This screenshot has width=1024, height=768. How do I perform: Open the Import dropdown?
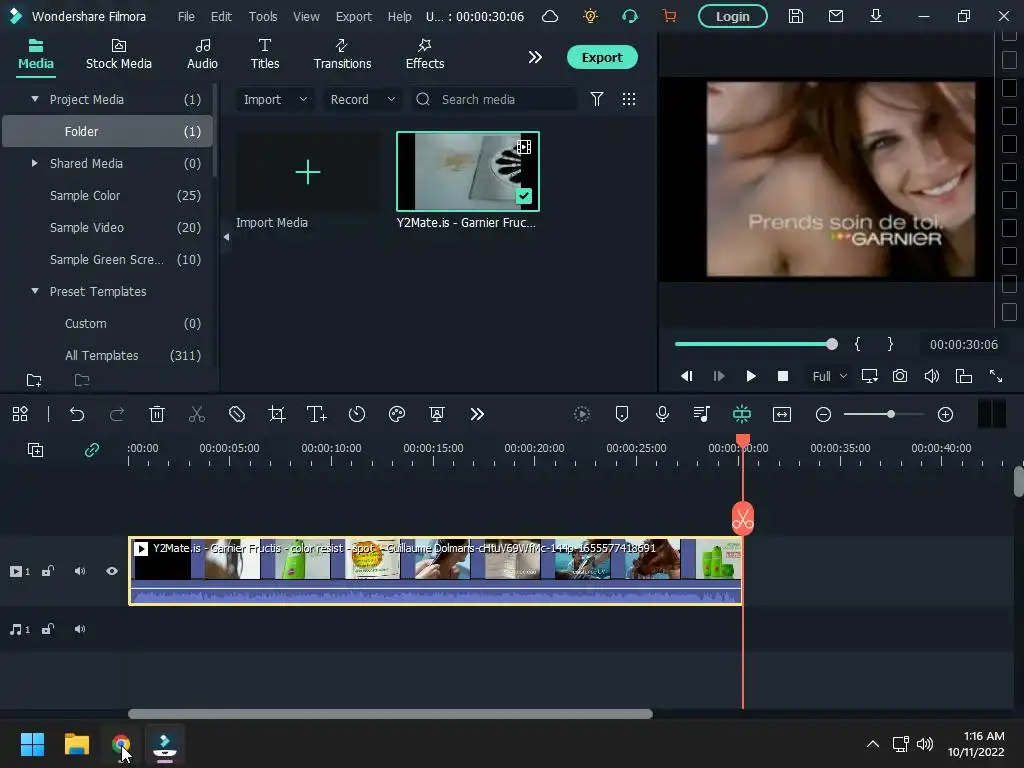(275, 99)
